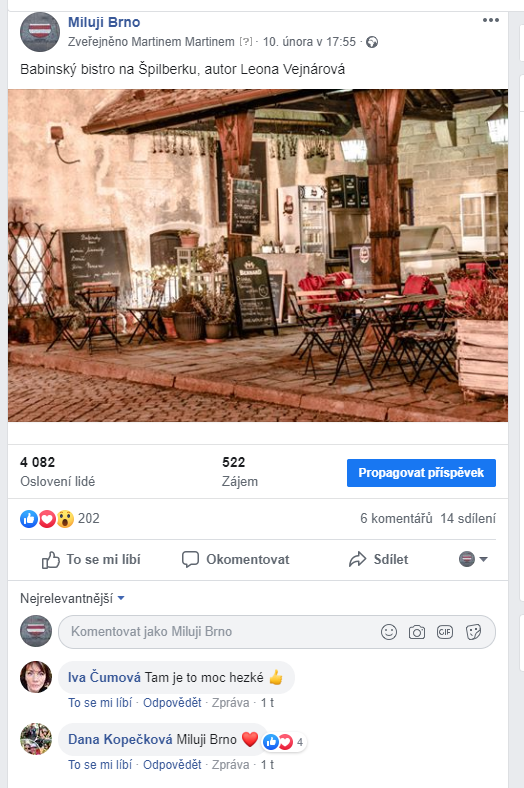Click the speech bubble Okomentovat icon
The height and width of the screenshot is (788, 524).
point(190,559)
